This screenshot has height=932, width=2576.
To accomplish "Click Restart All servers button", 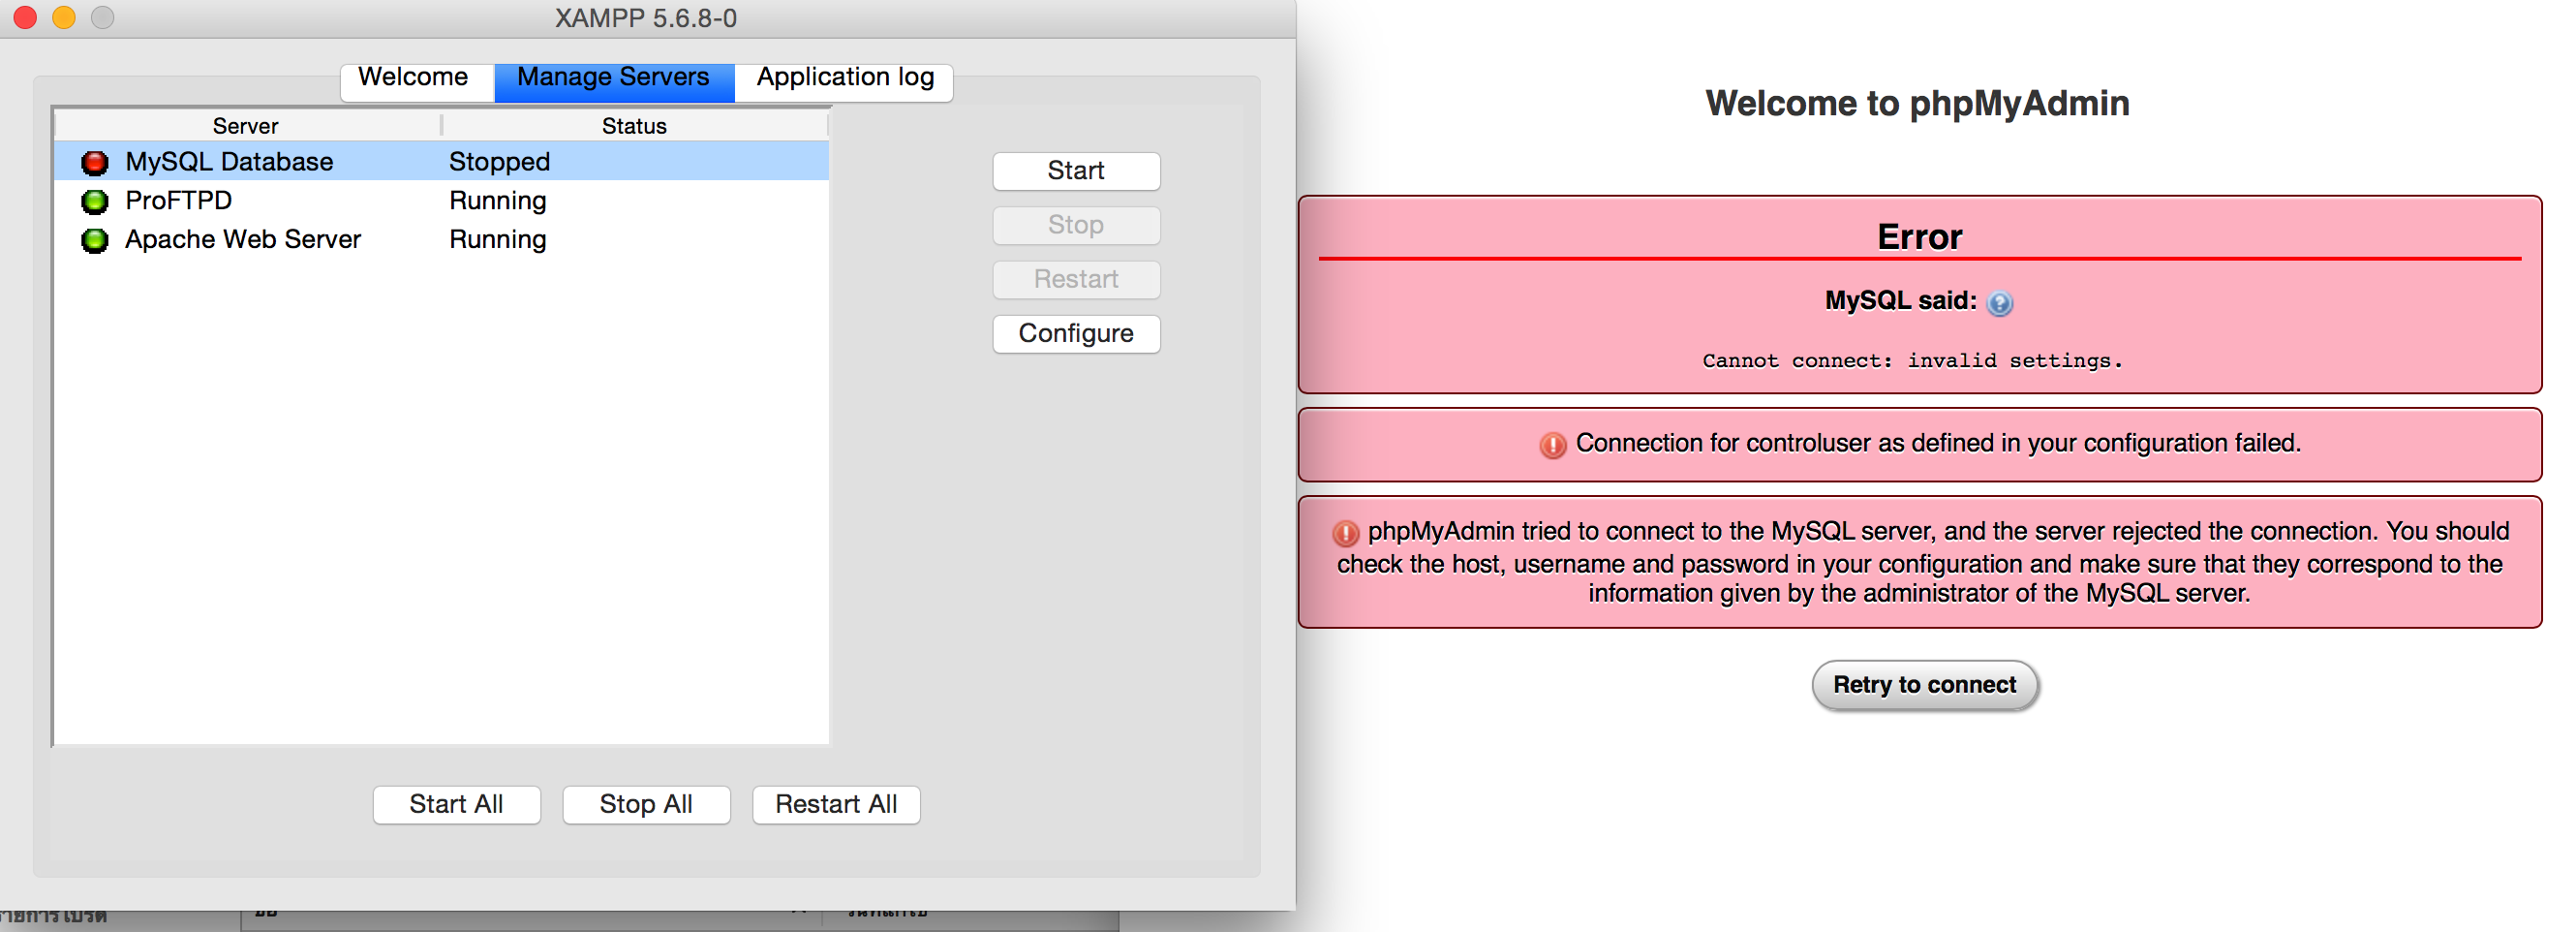I will pyautogui.click(x=835, y=805).
